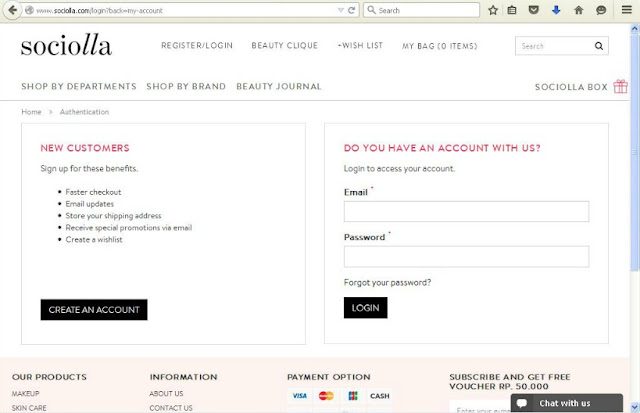Open Sociolla Box link
Image resolution: width=640 pixels, height=413 pixels.
[571, 87]
